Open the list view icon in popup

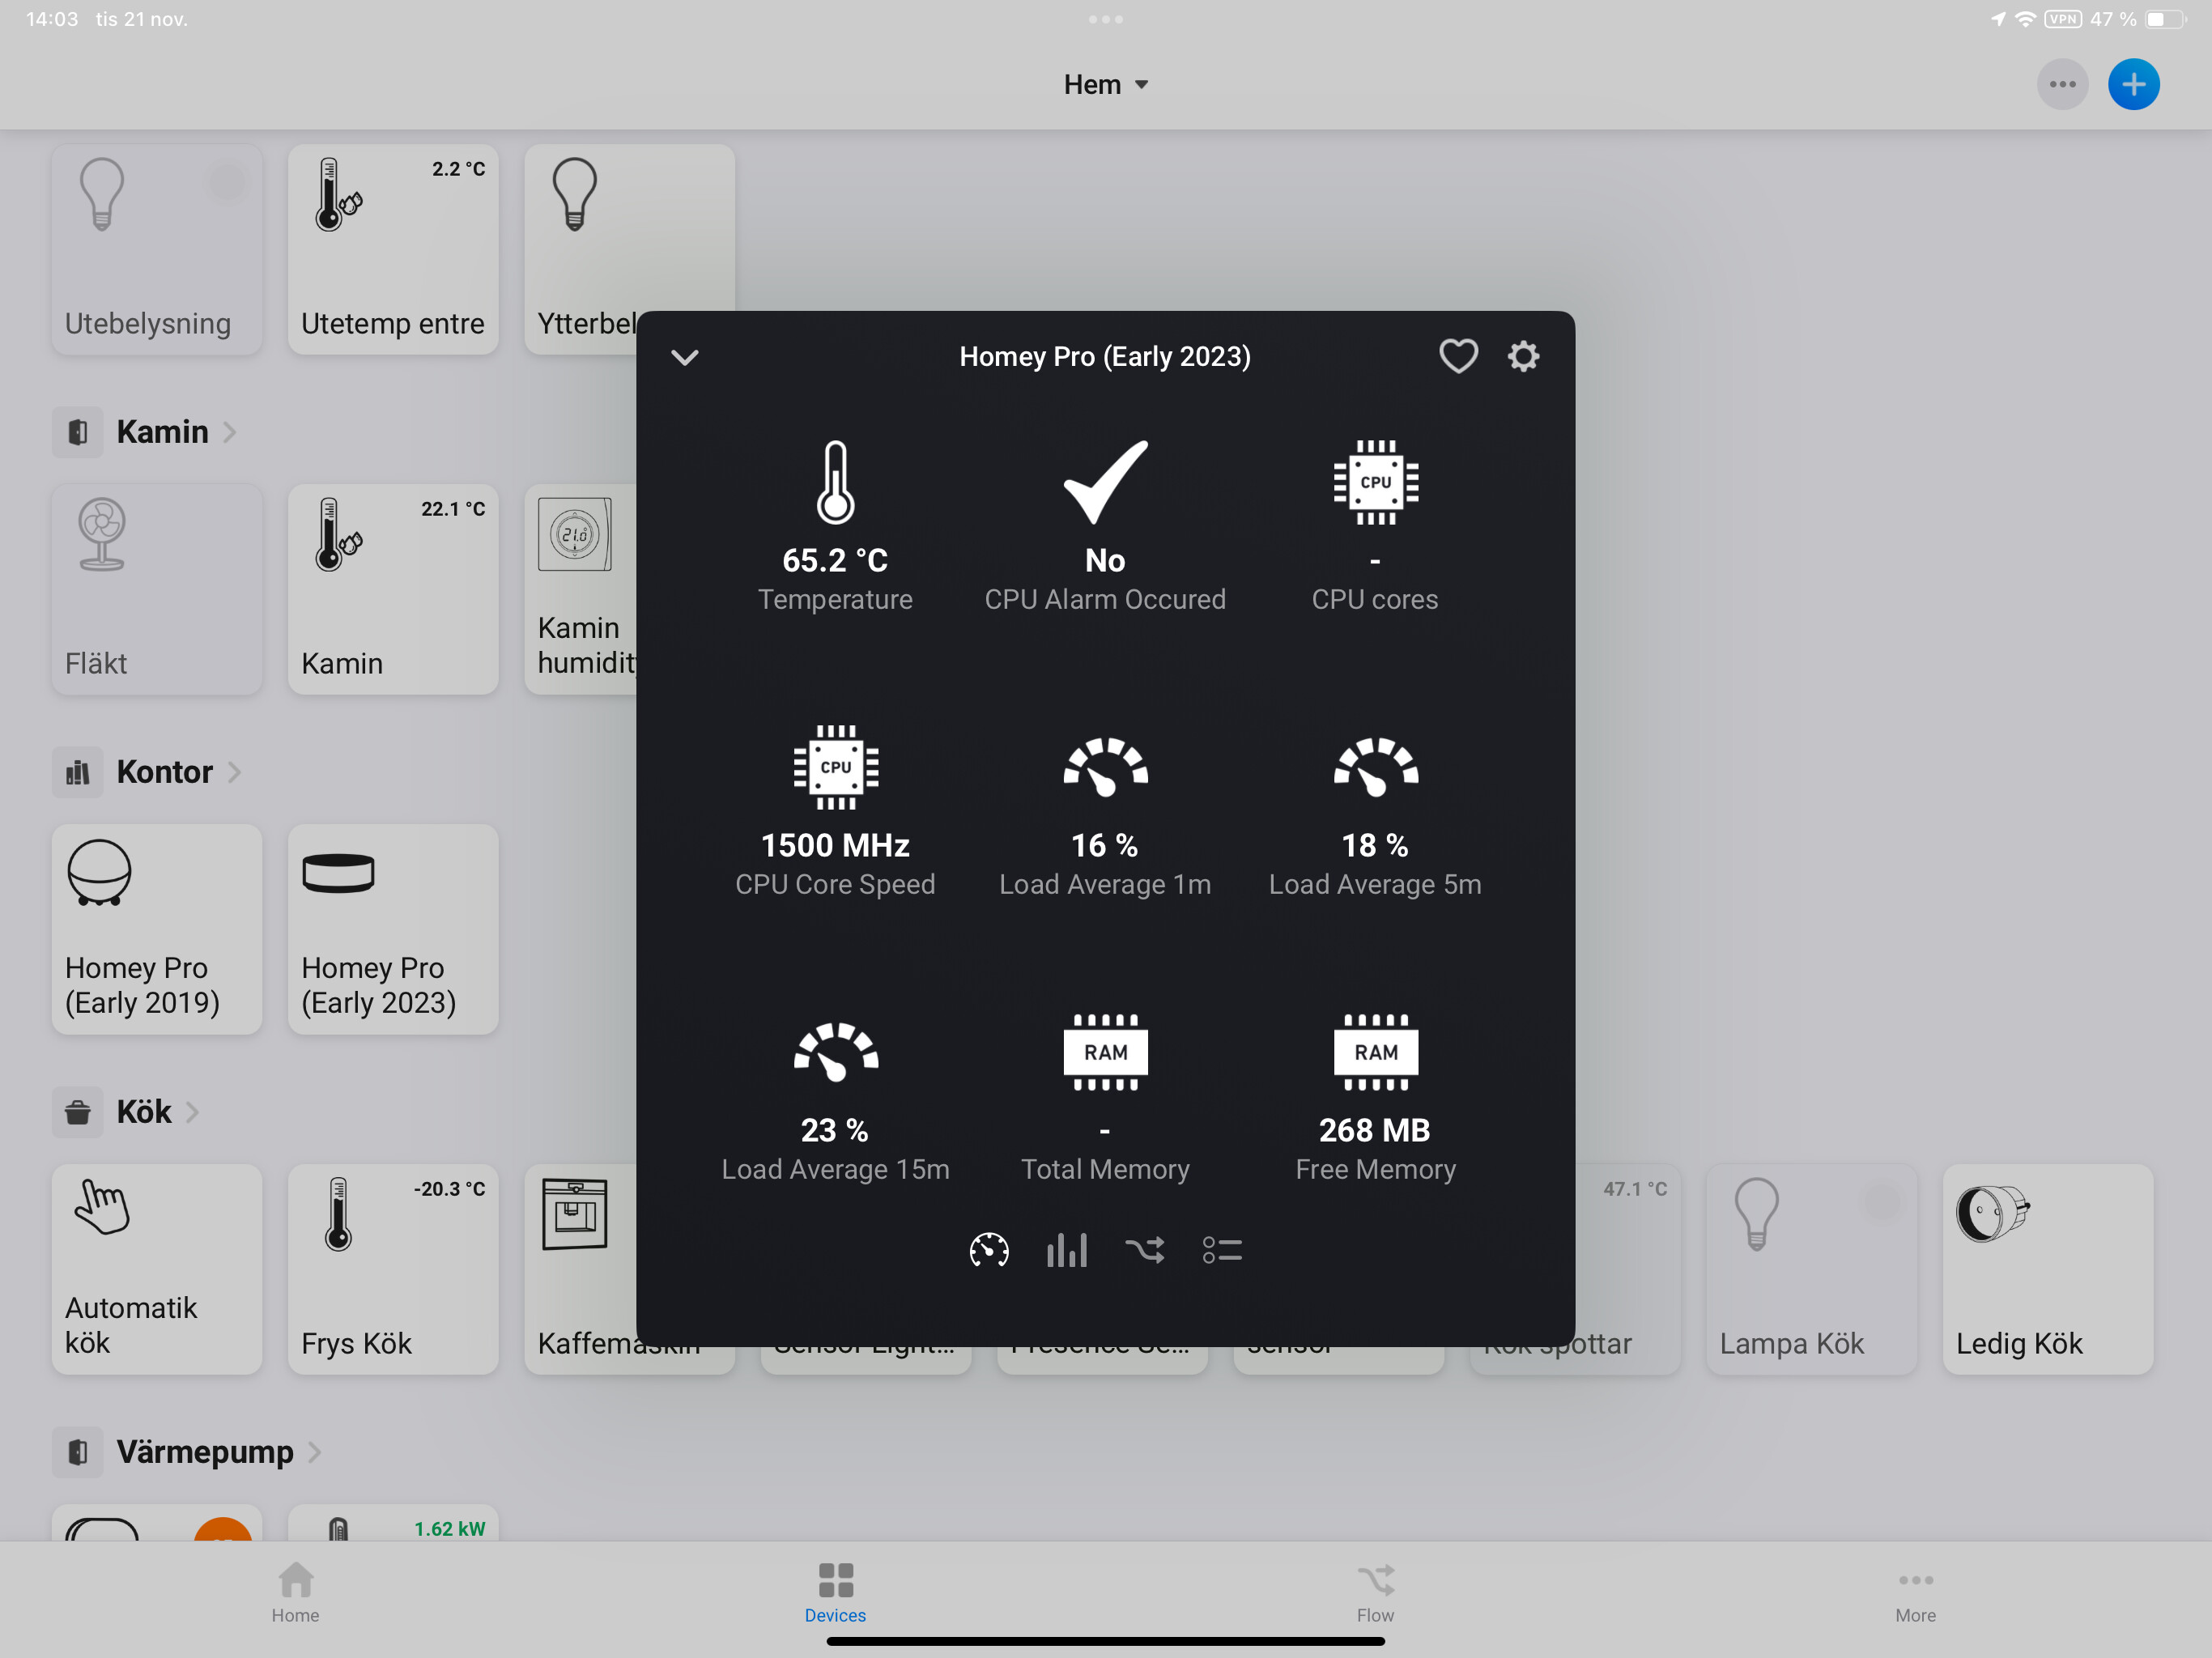click(x=1221, y=1250)
